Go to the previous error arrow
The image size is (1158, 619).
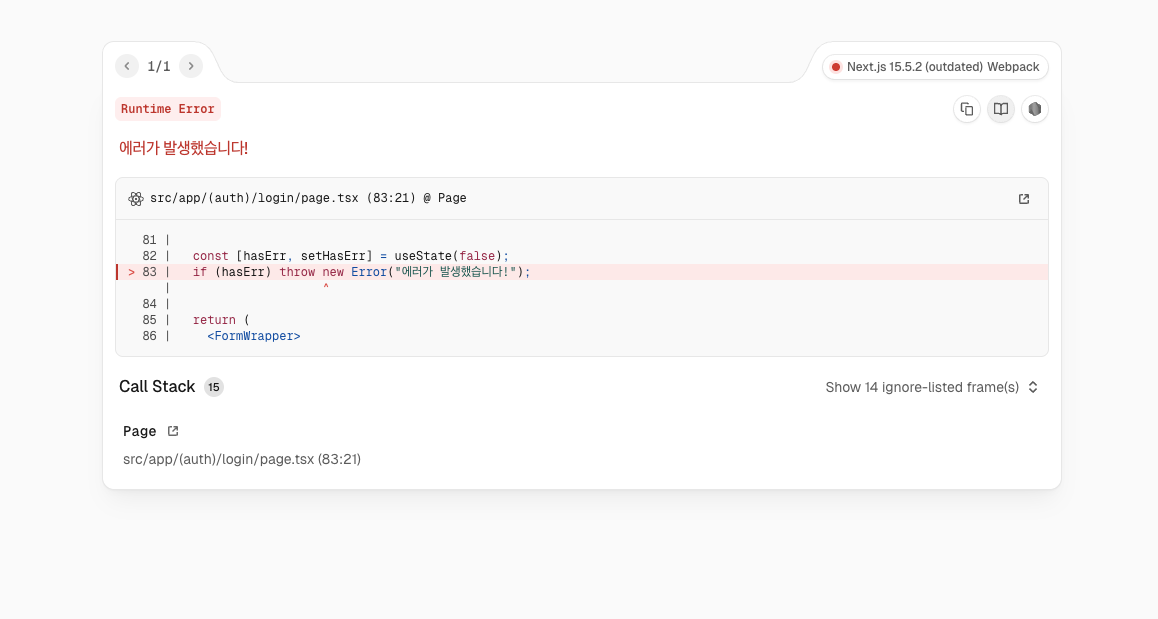point(127,66)
